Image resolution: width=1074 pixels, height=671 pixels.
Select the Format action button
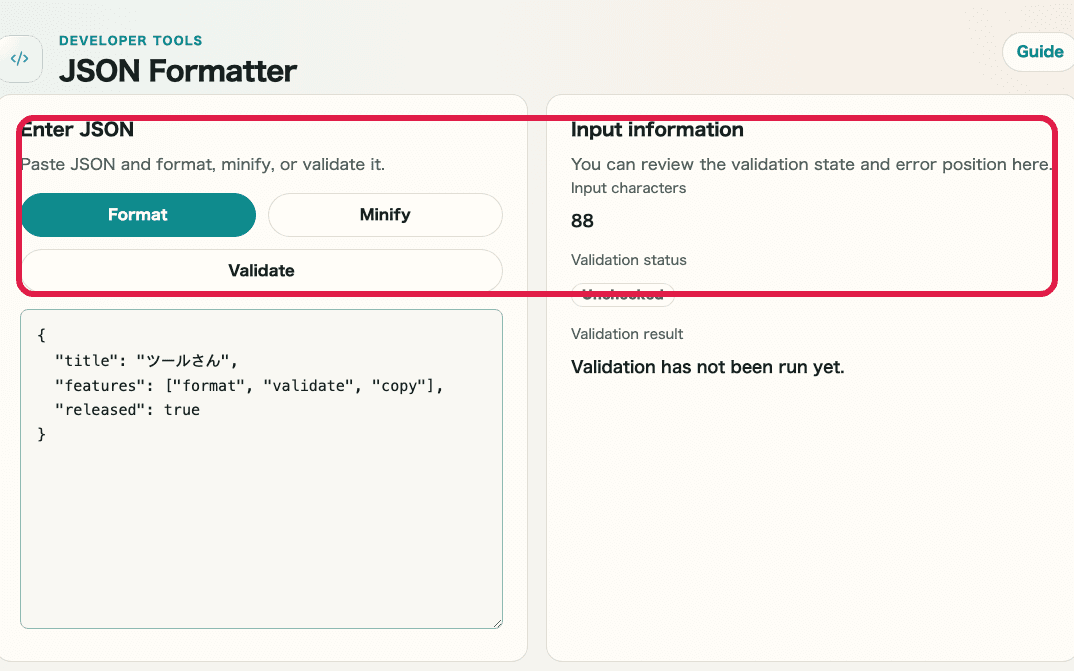[x=137, y=214]
